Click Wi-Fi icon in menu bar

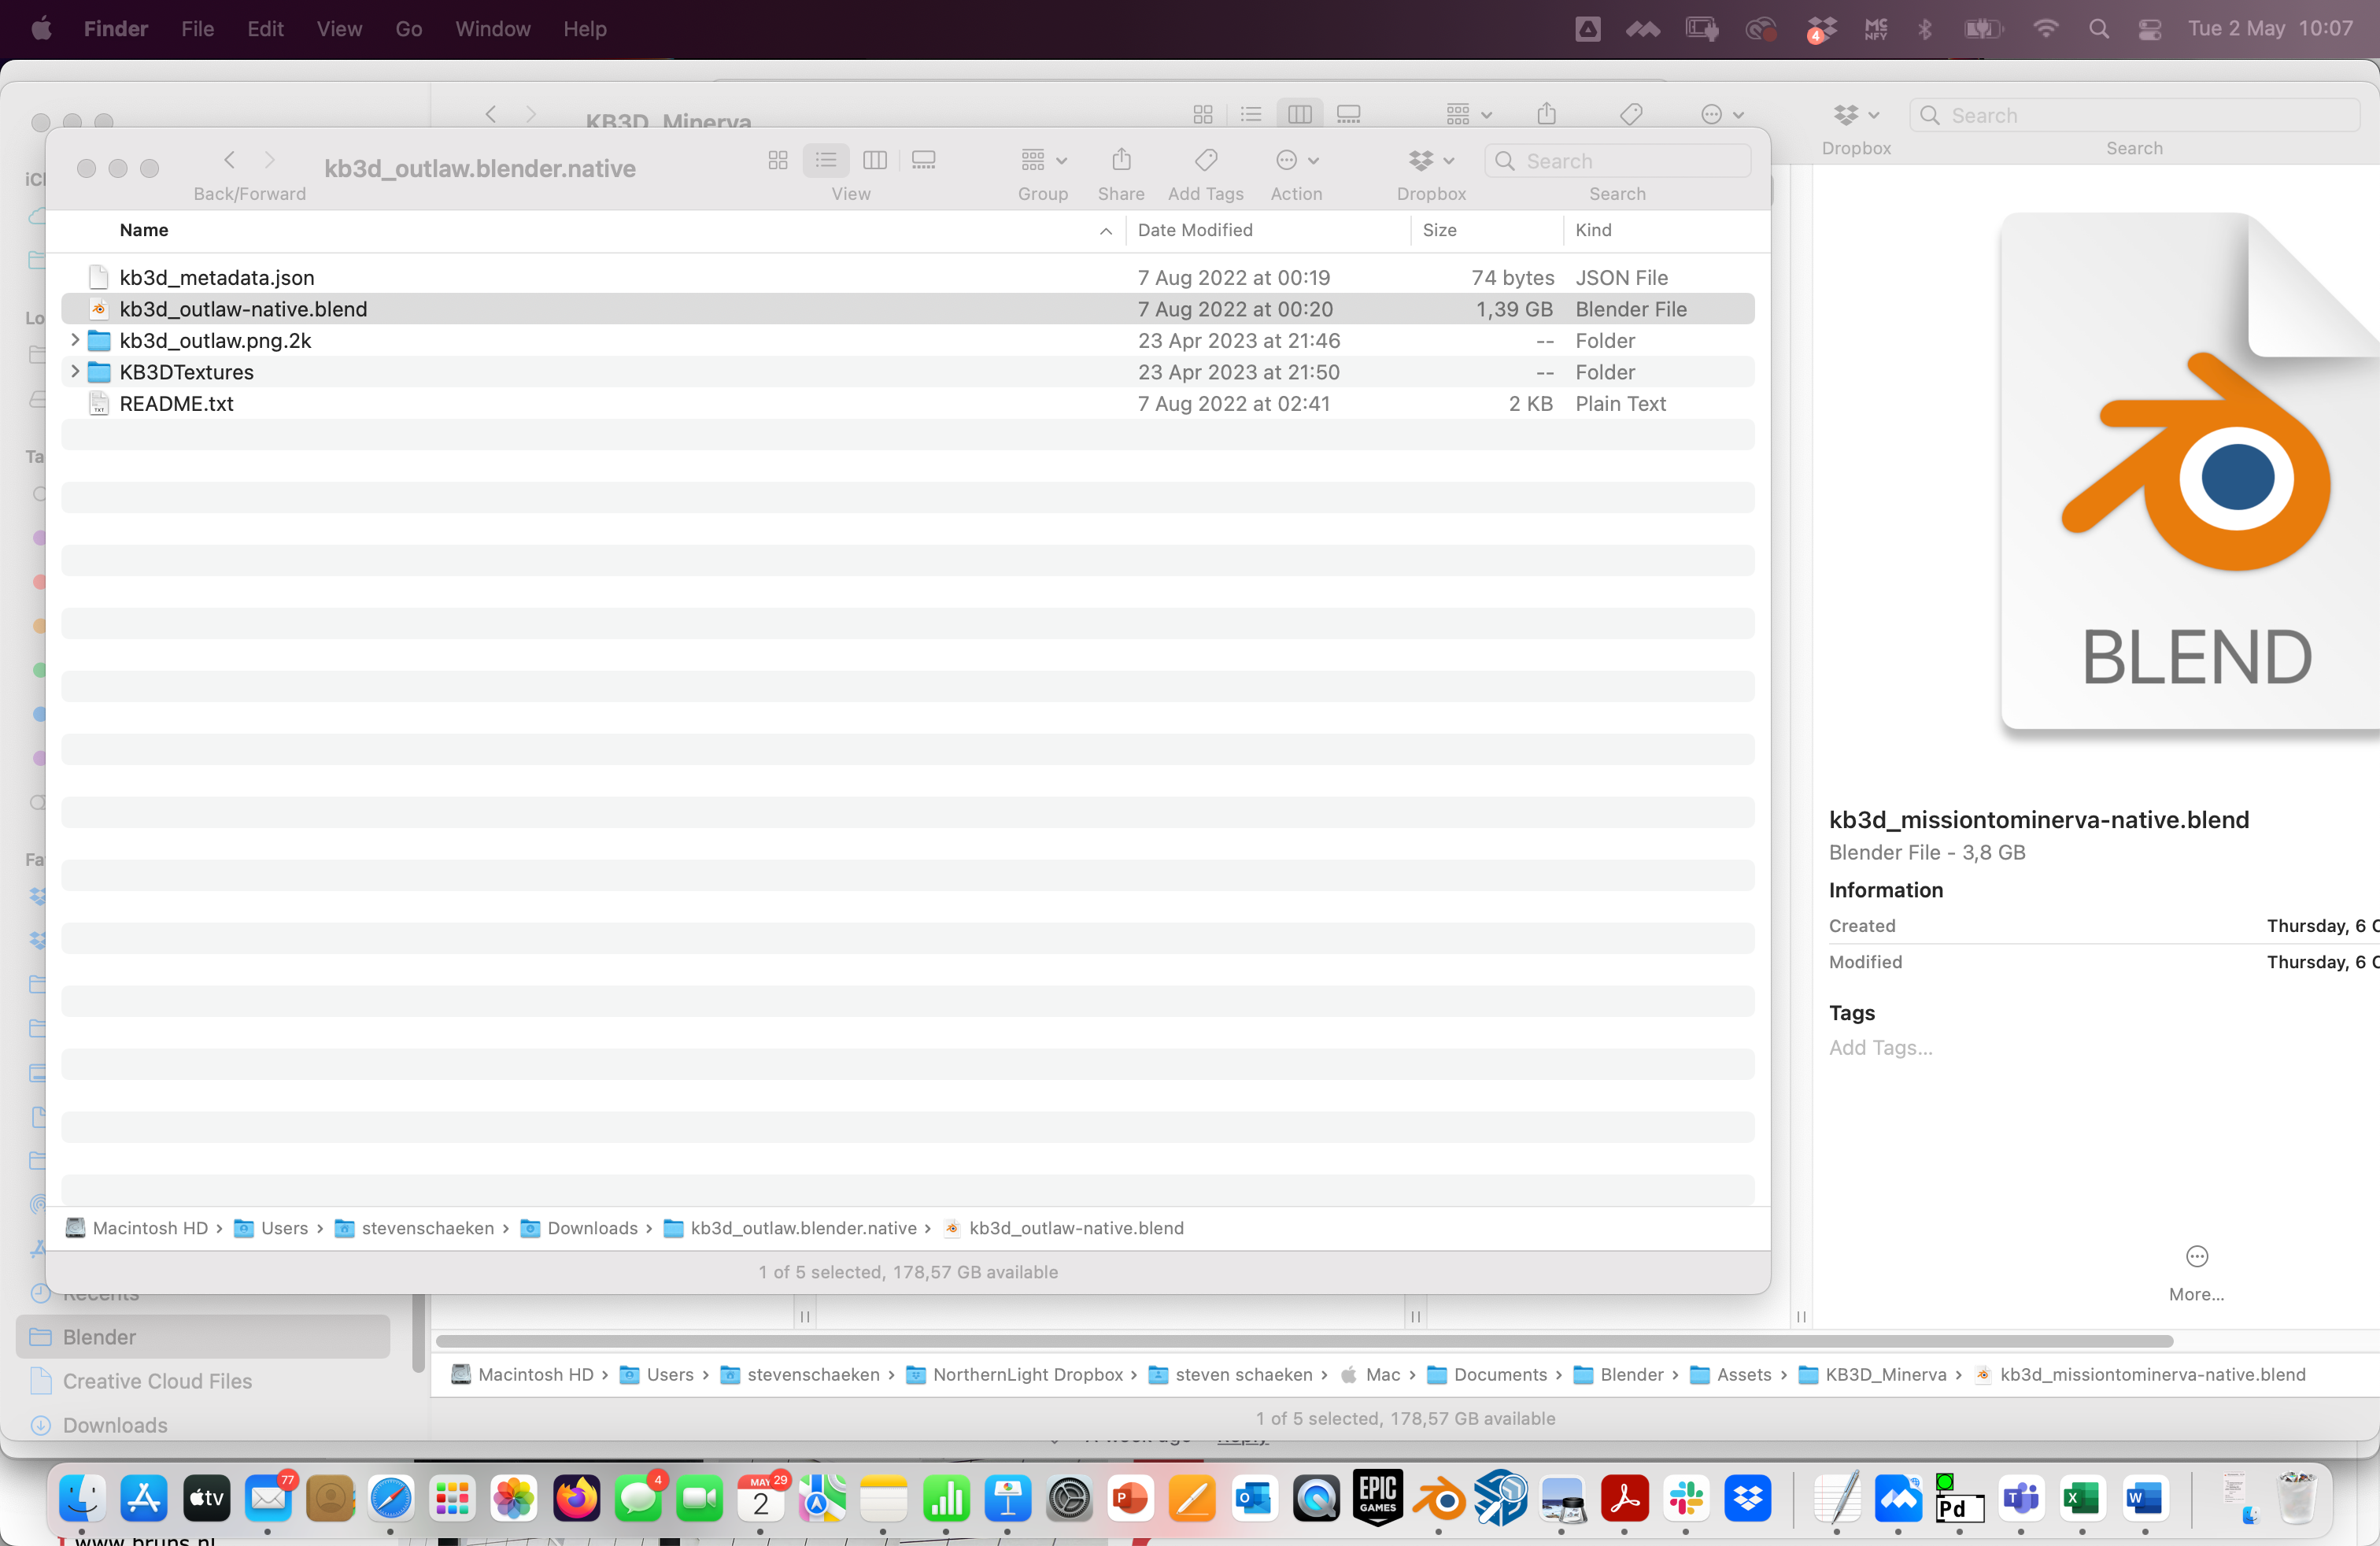coord(2045,29)
